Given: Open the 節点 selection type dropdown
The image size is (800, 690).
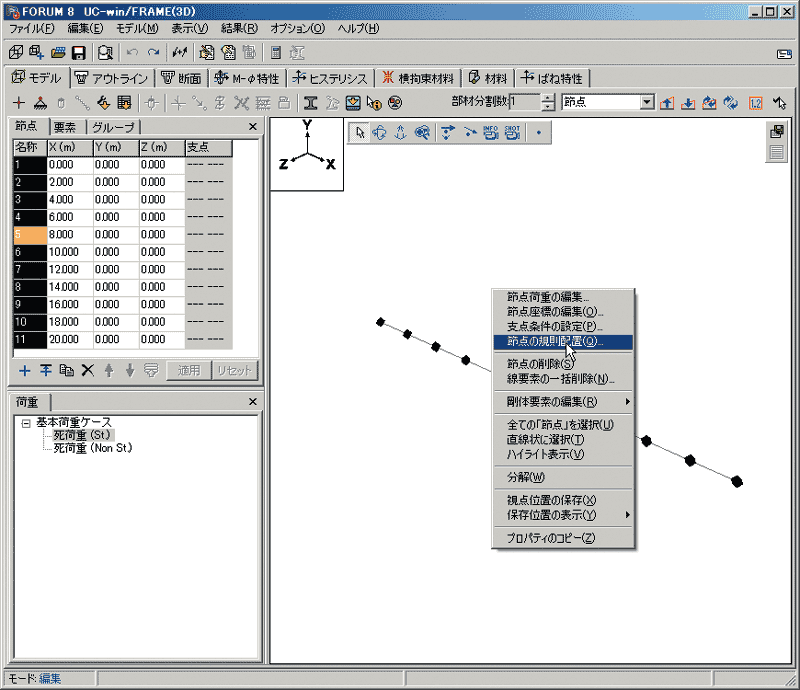Looking at the screenshot, I should click(x=647, y=102).
